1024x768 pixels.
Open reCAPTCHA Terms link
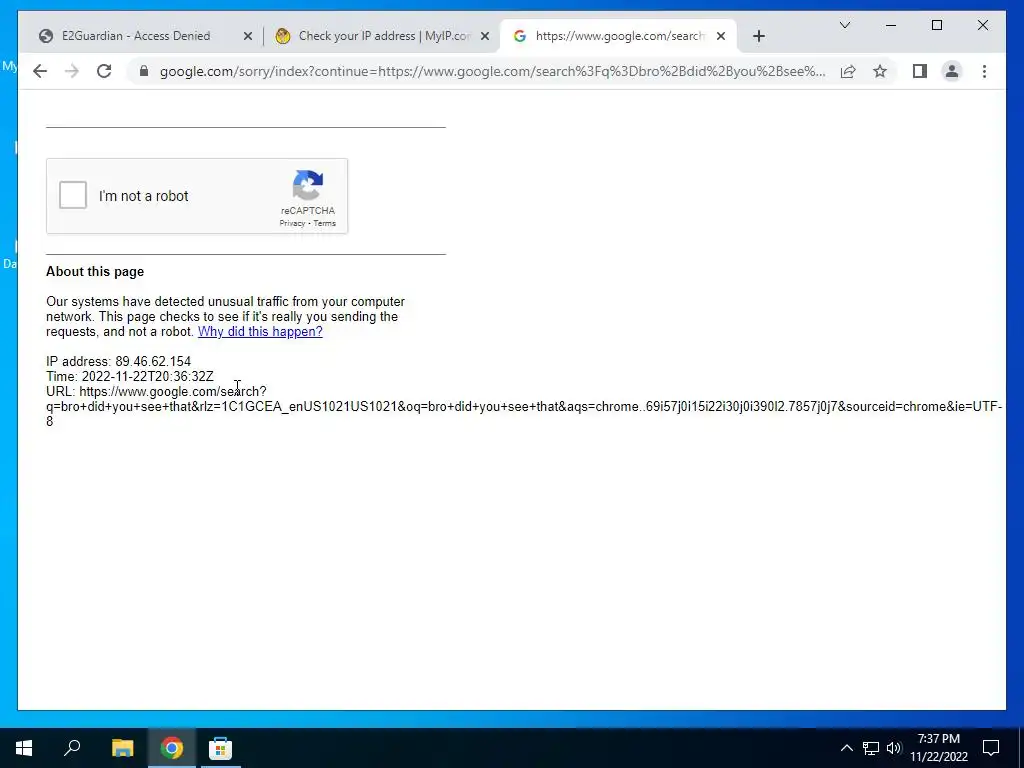325,223
